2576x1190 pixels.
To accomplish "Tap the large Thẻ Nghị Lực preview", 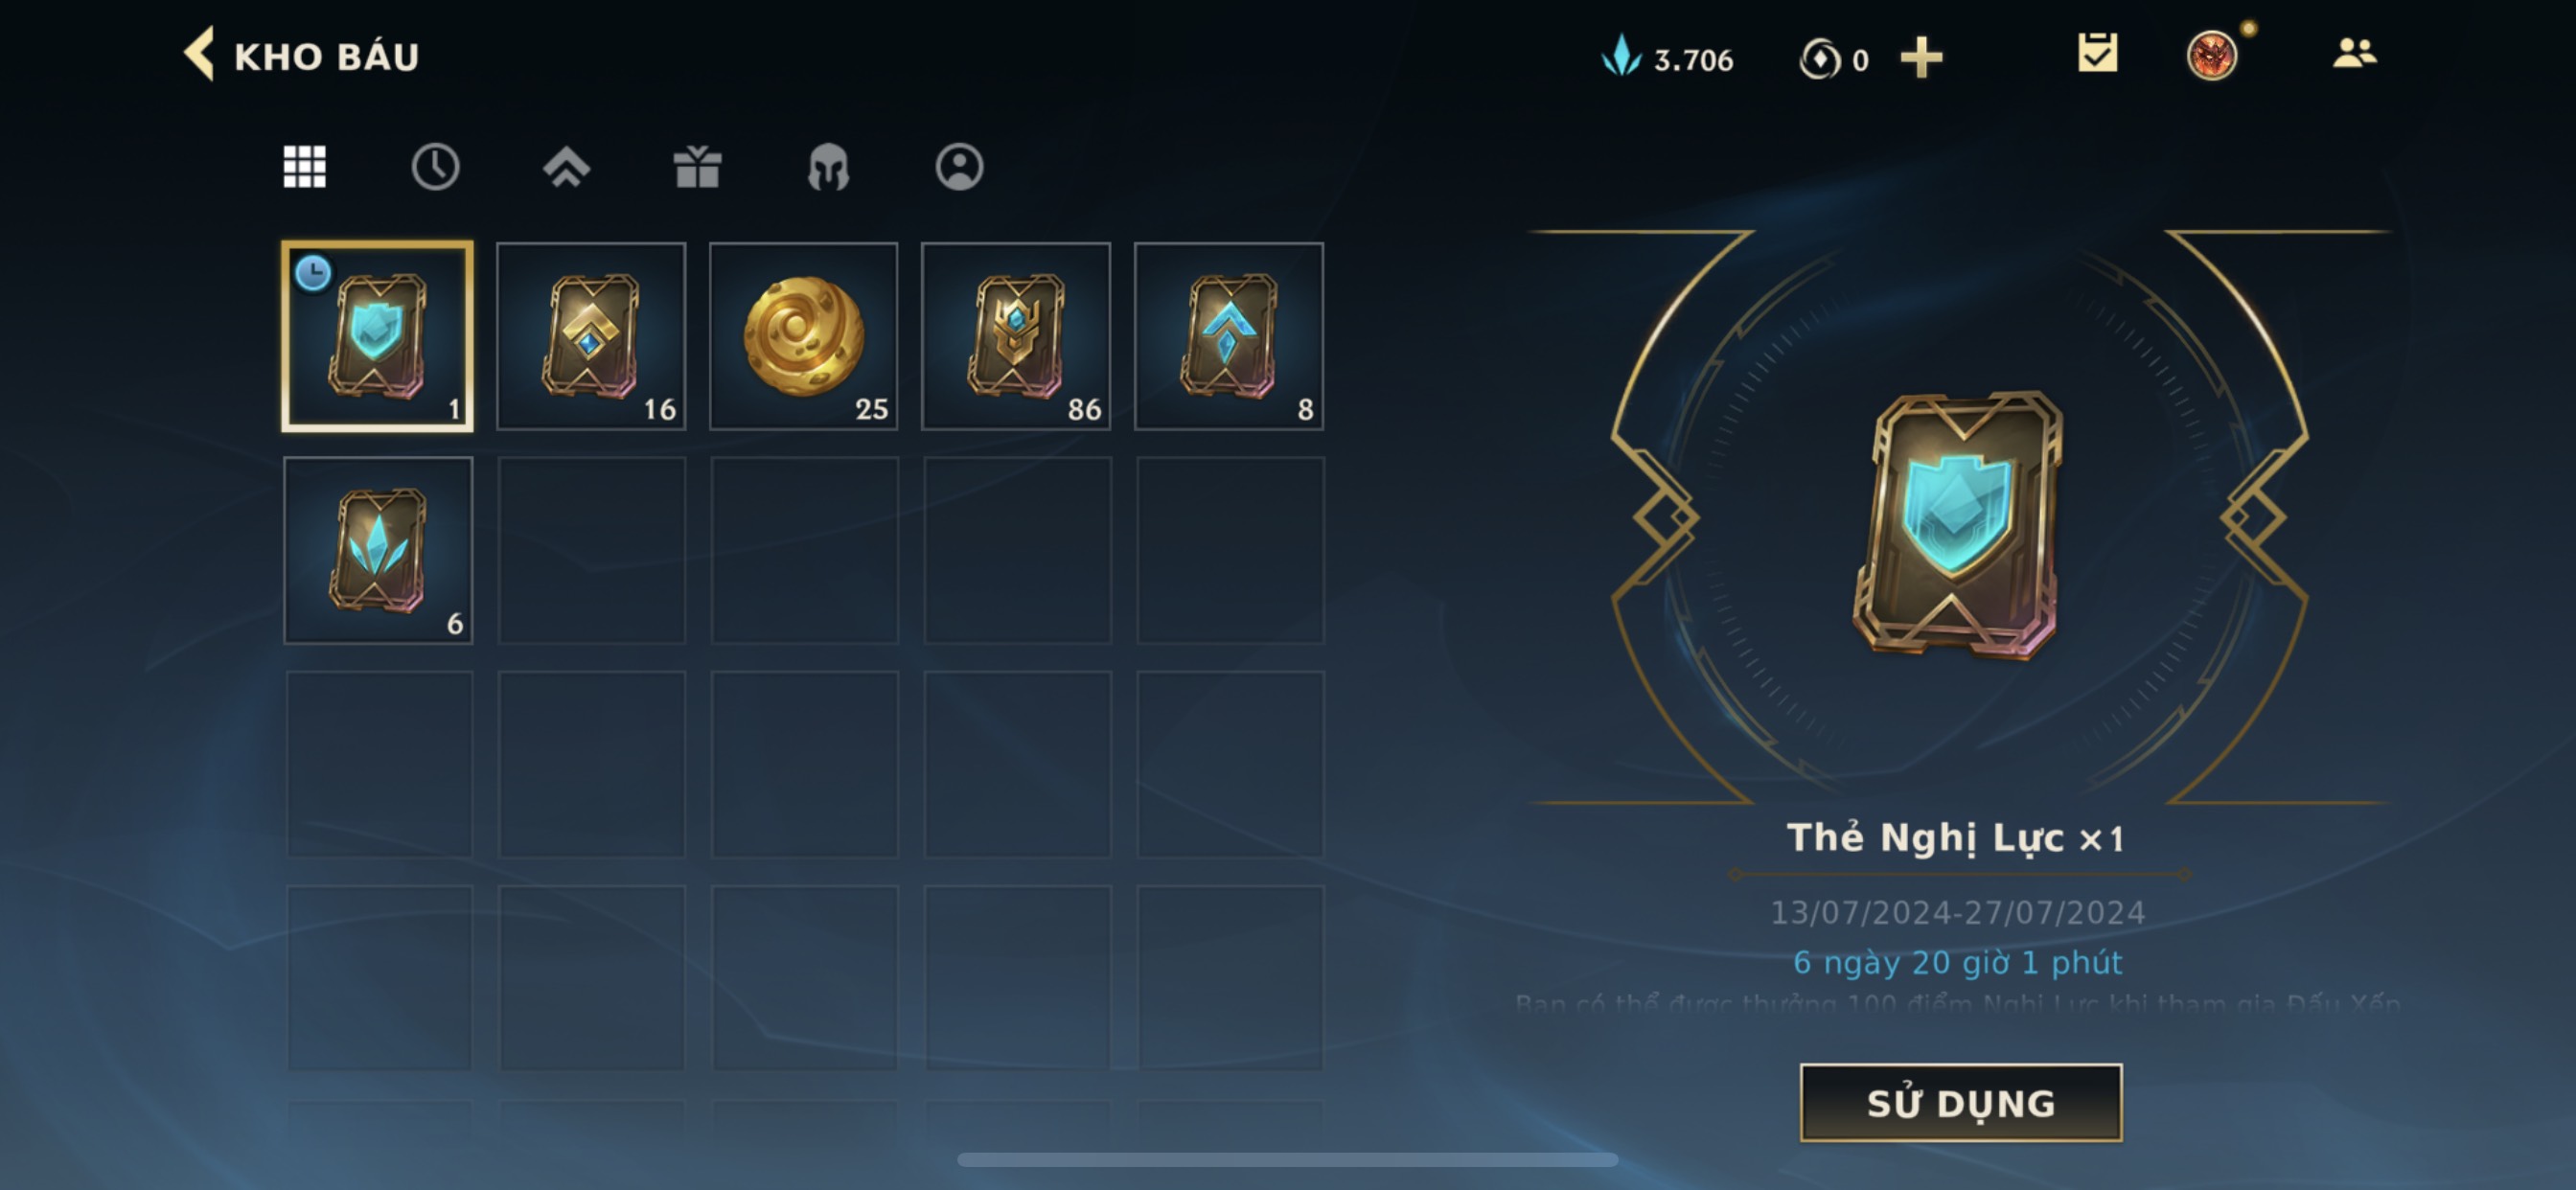I will [1958, 524].
